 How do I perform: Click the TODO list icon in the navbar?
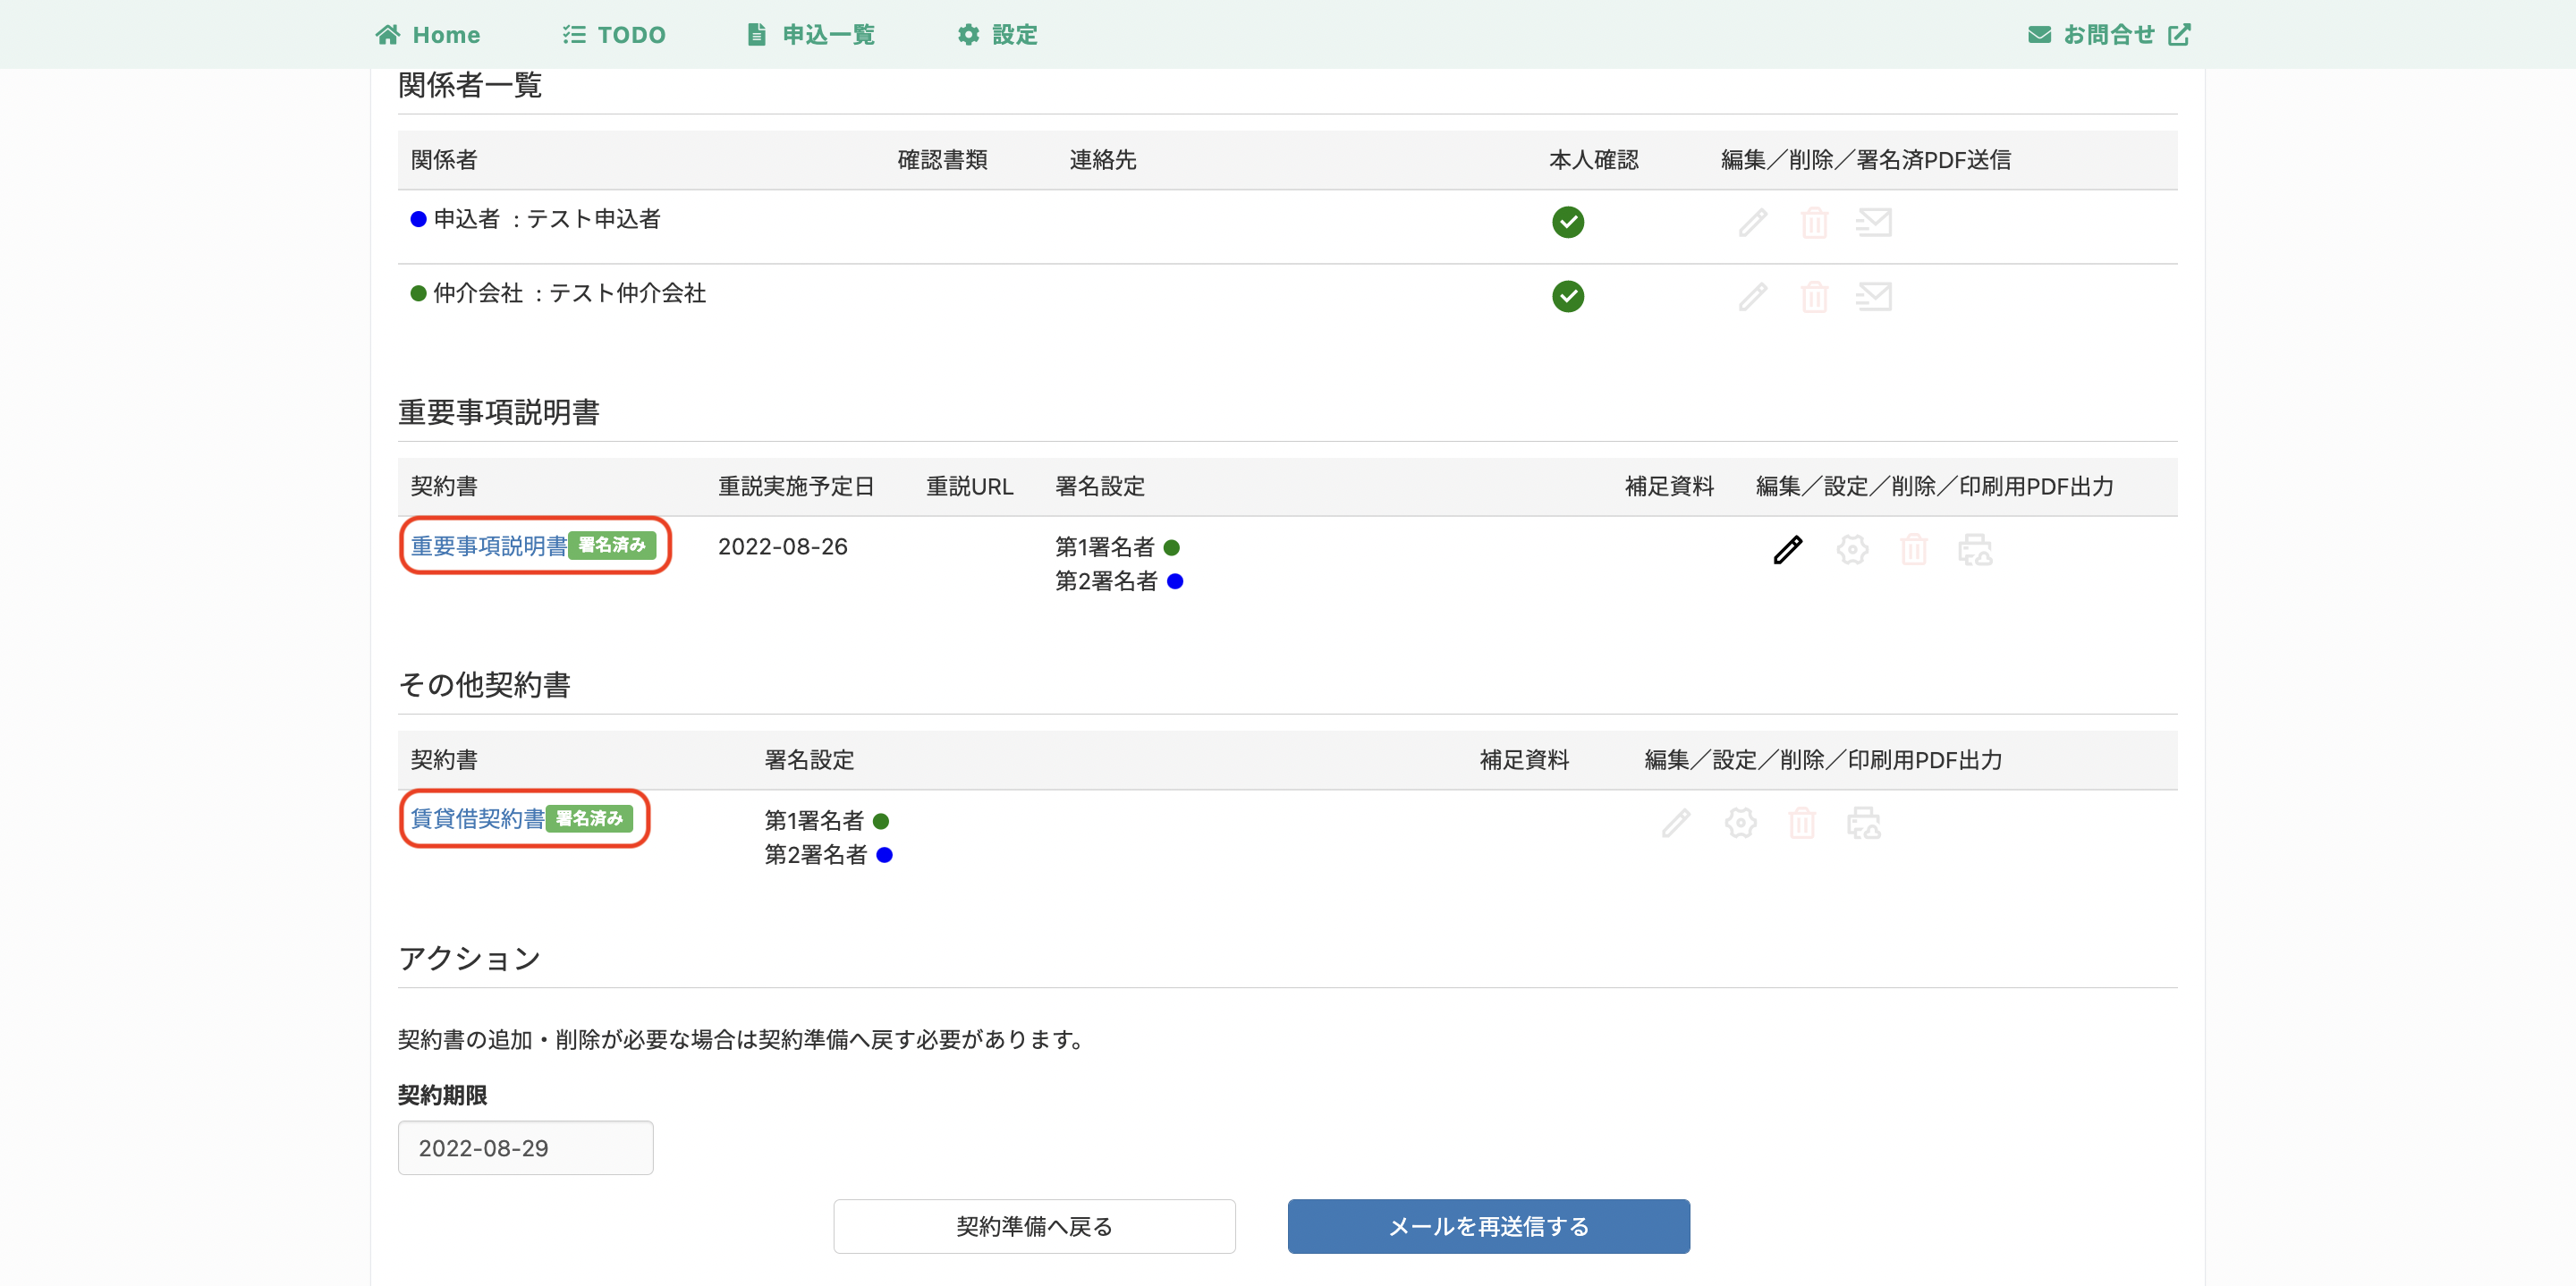tap(574, 35)
